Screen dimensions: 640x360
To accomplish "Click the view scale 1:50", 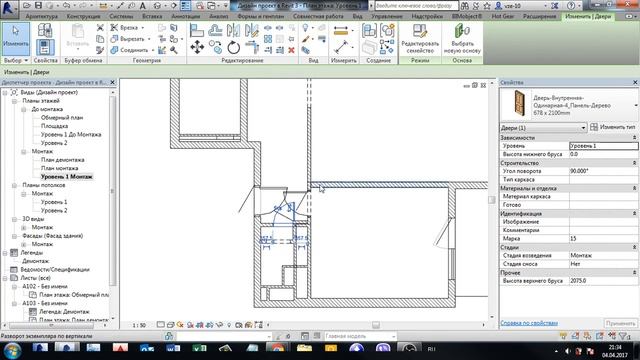I will click(139, 325).
